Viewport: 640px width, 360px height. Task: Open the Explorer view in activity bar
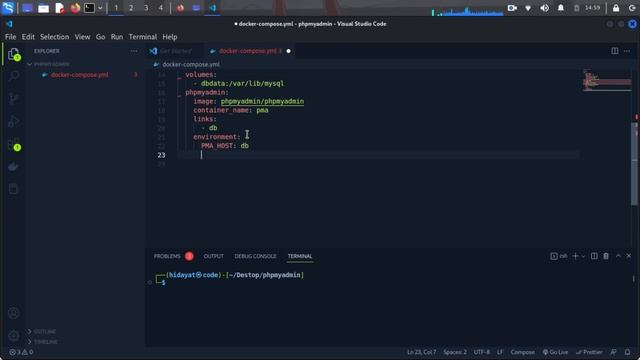13,53
